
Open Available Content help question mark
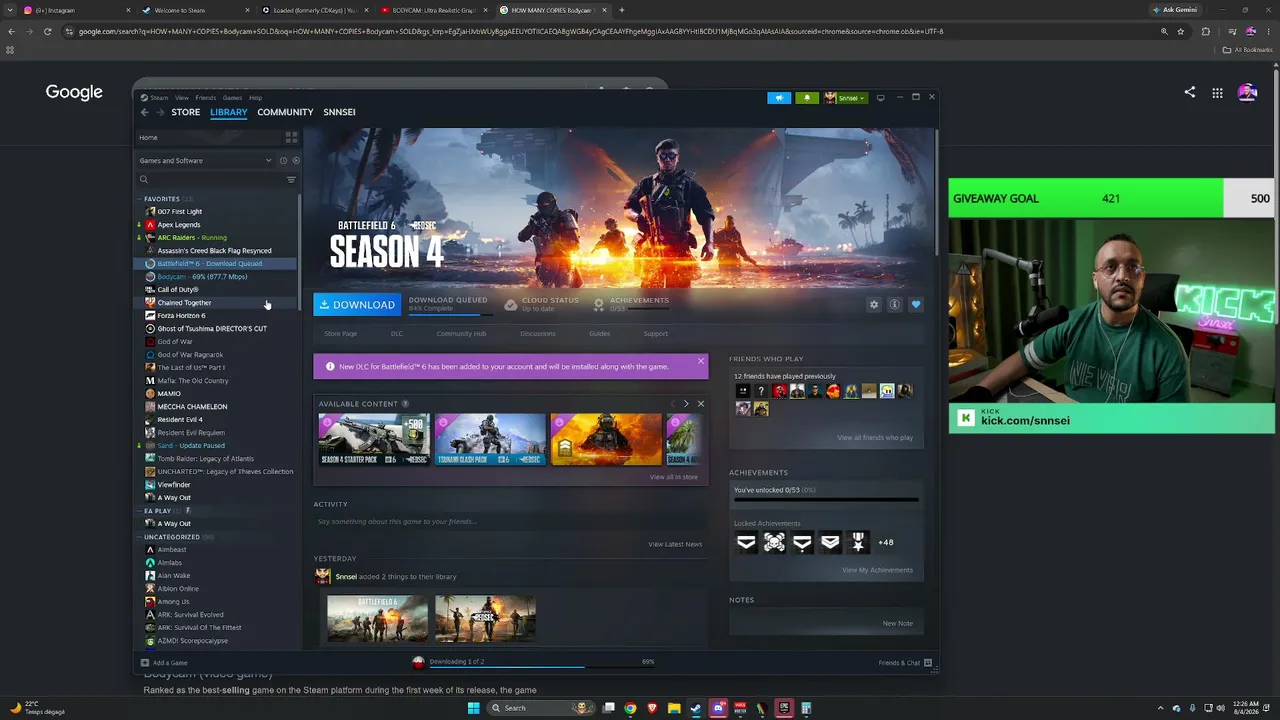click(x=405, y=404)
